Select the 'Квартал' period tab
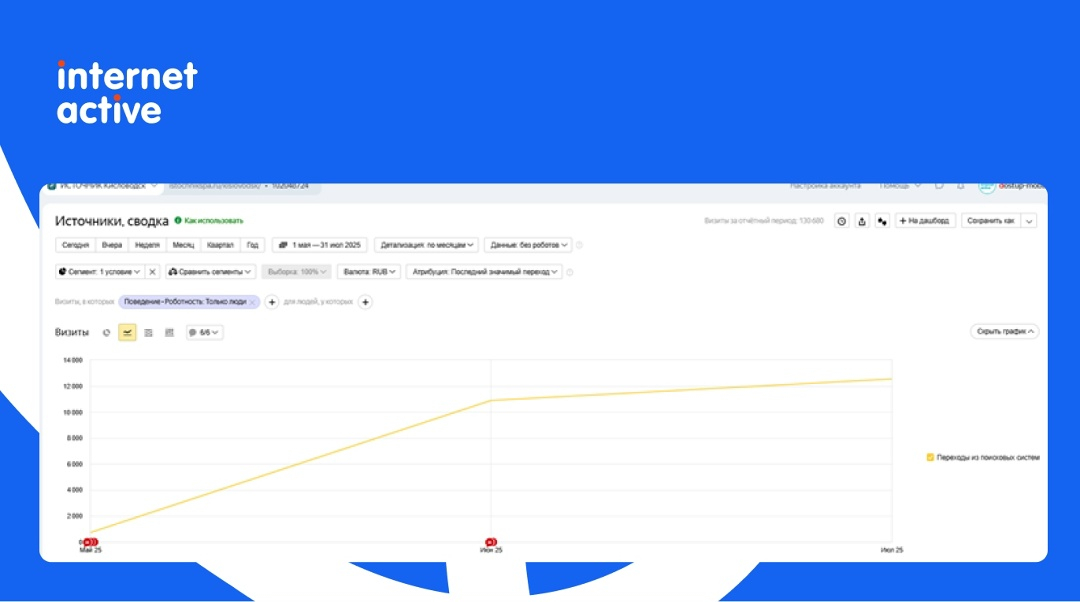The width and height of the screenshot is (1080, 602). 220,245
